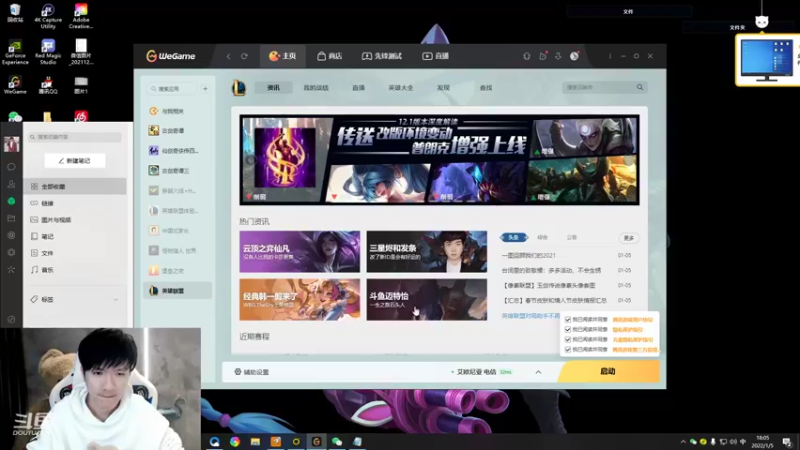Open the WeGame three-dot menu
Screen dimensions: 800x450
pos(610,56)
